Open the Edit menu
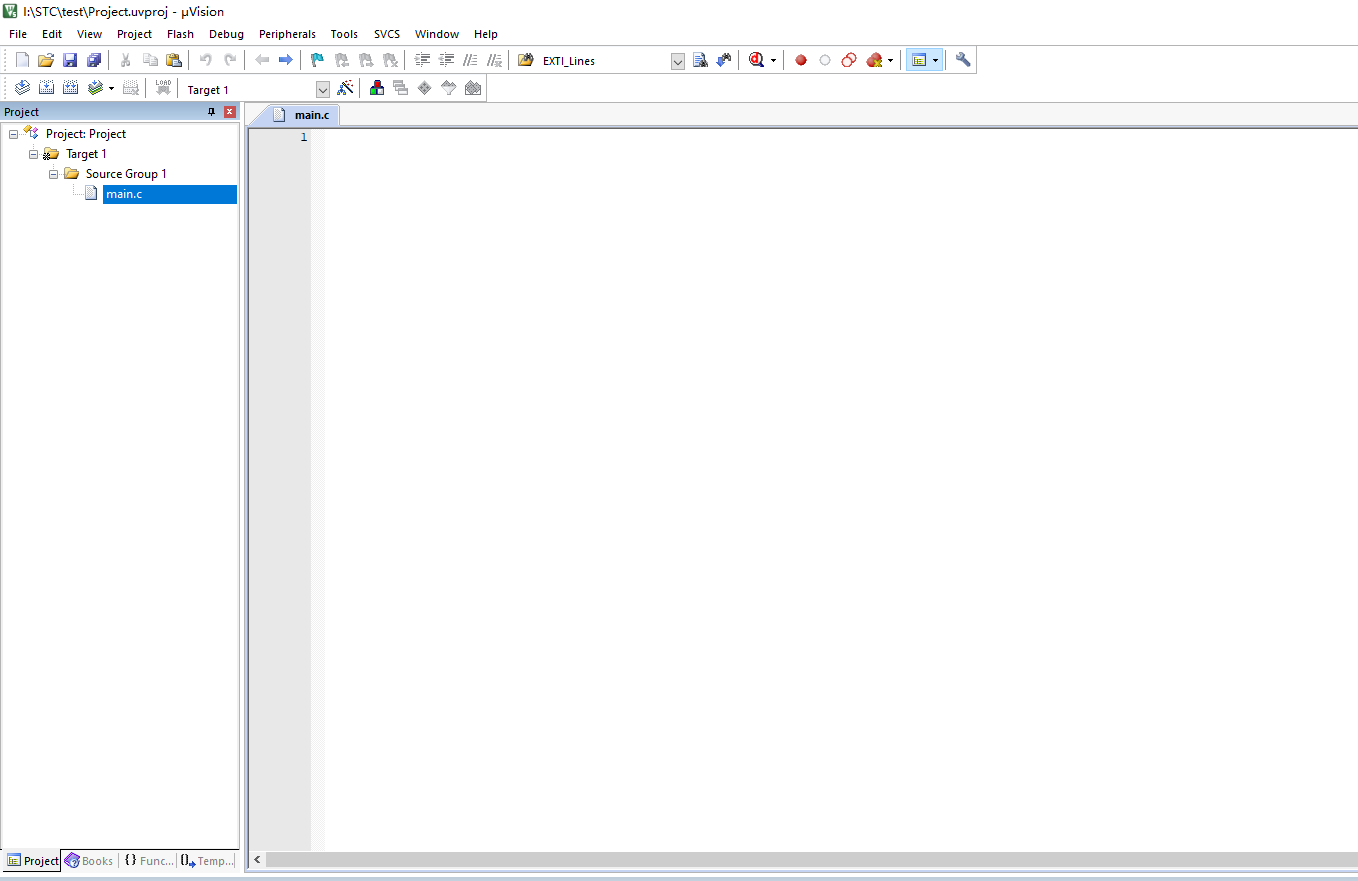This screenshot has height=881, width=1358. pyautogui.click(x=52, y=34)
